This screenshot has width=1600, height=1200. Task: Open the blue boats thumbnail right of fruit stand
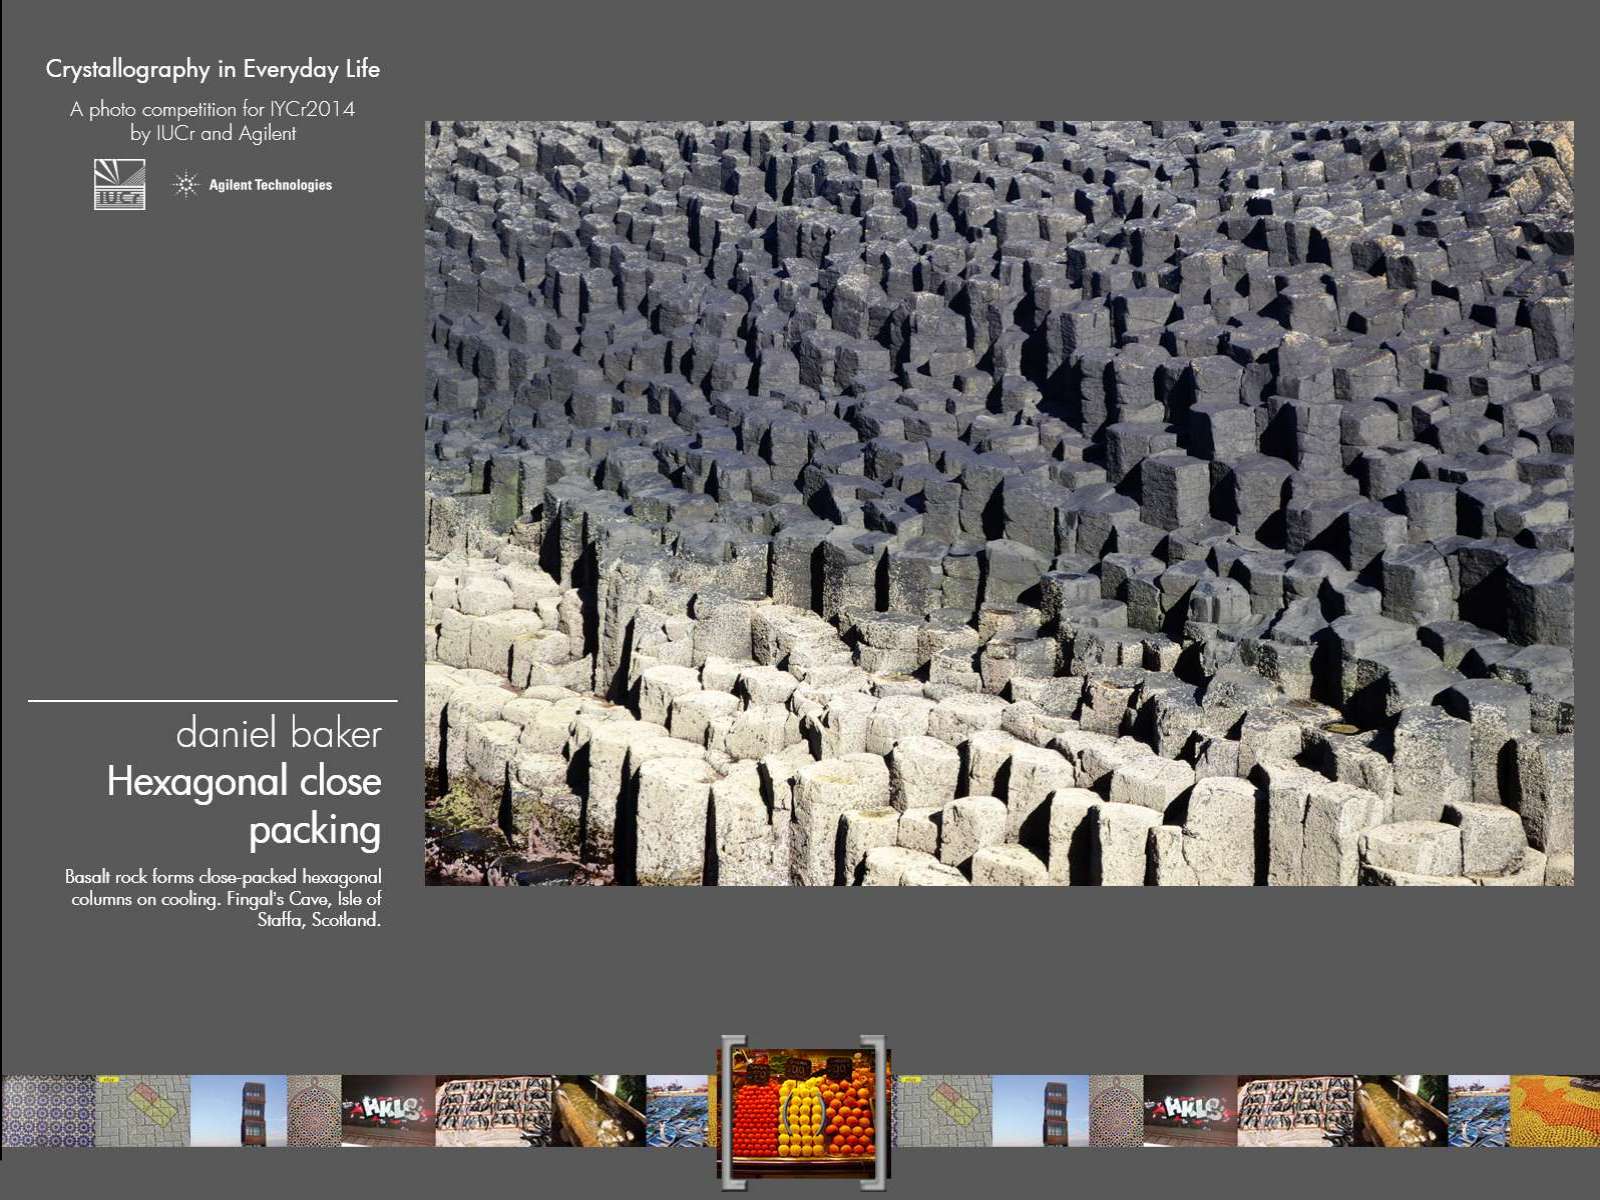point(1479,1111)
